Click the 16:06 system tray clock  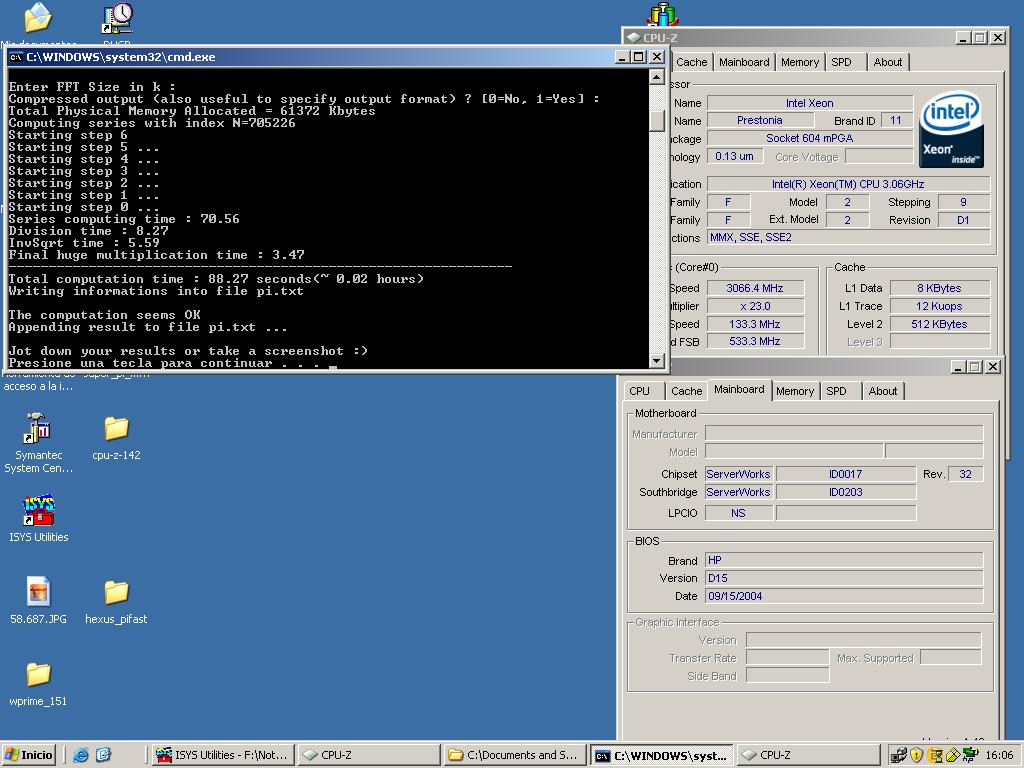tap(999, 755)
